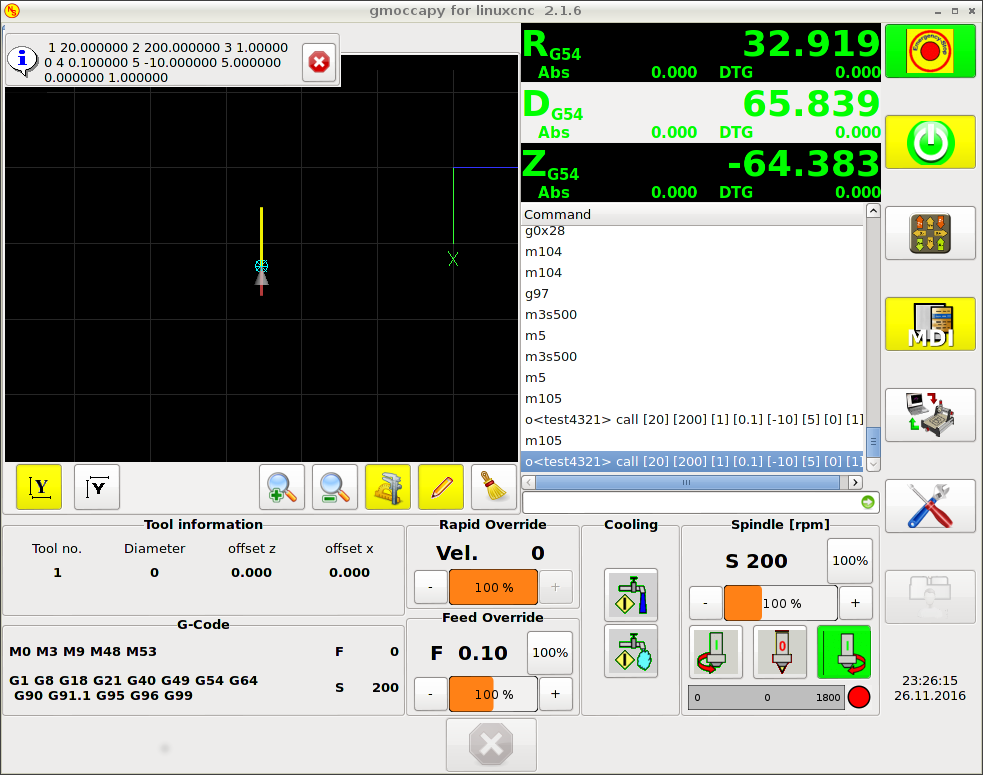
Task: Click the rapid override plus button
Action: coord(555,587)
